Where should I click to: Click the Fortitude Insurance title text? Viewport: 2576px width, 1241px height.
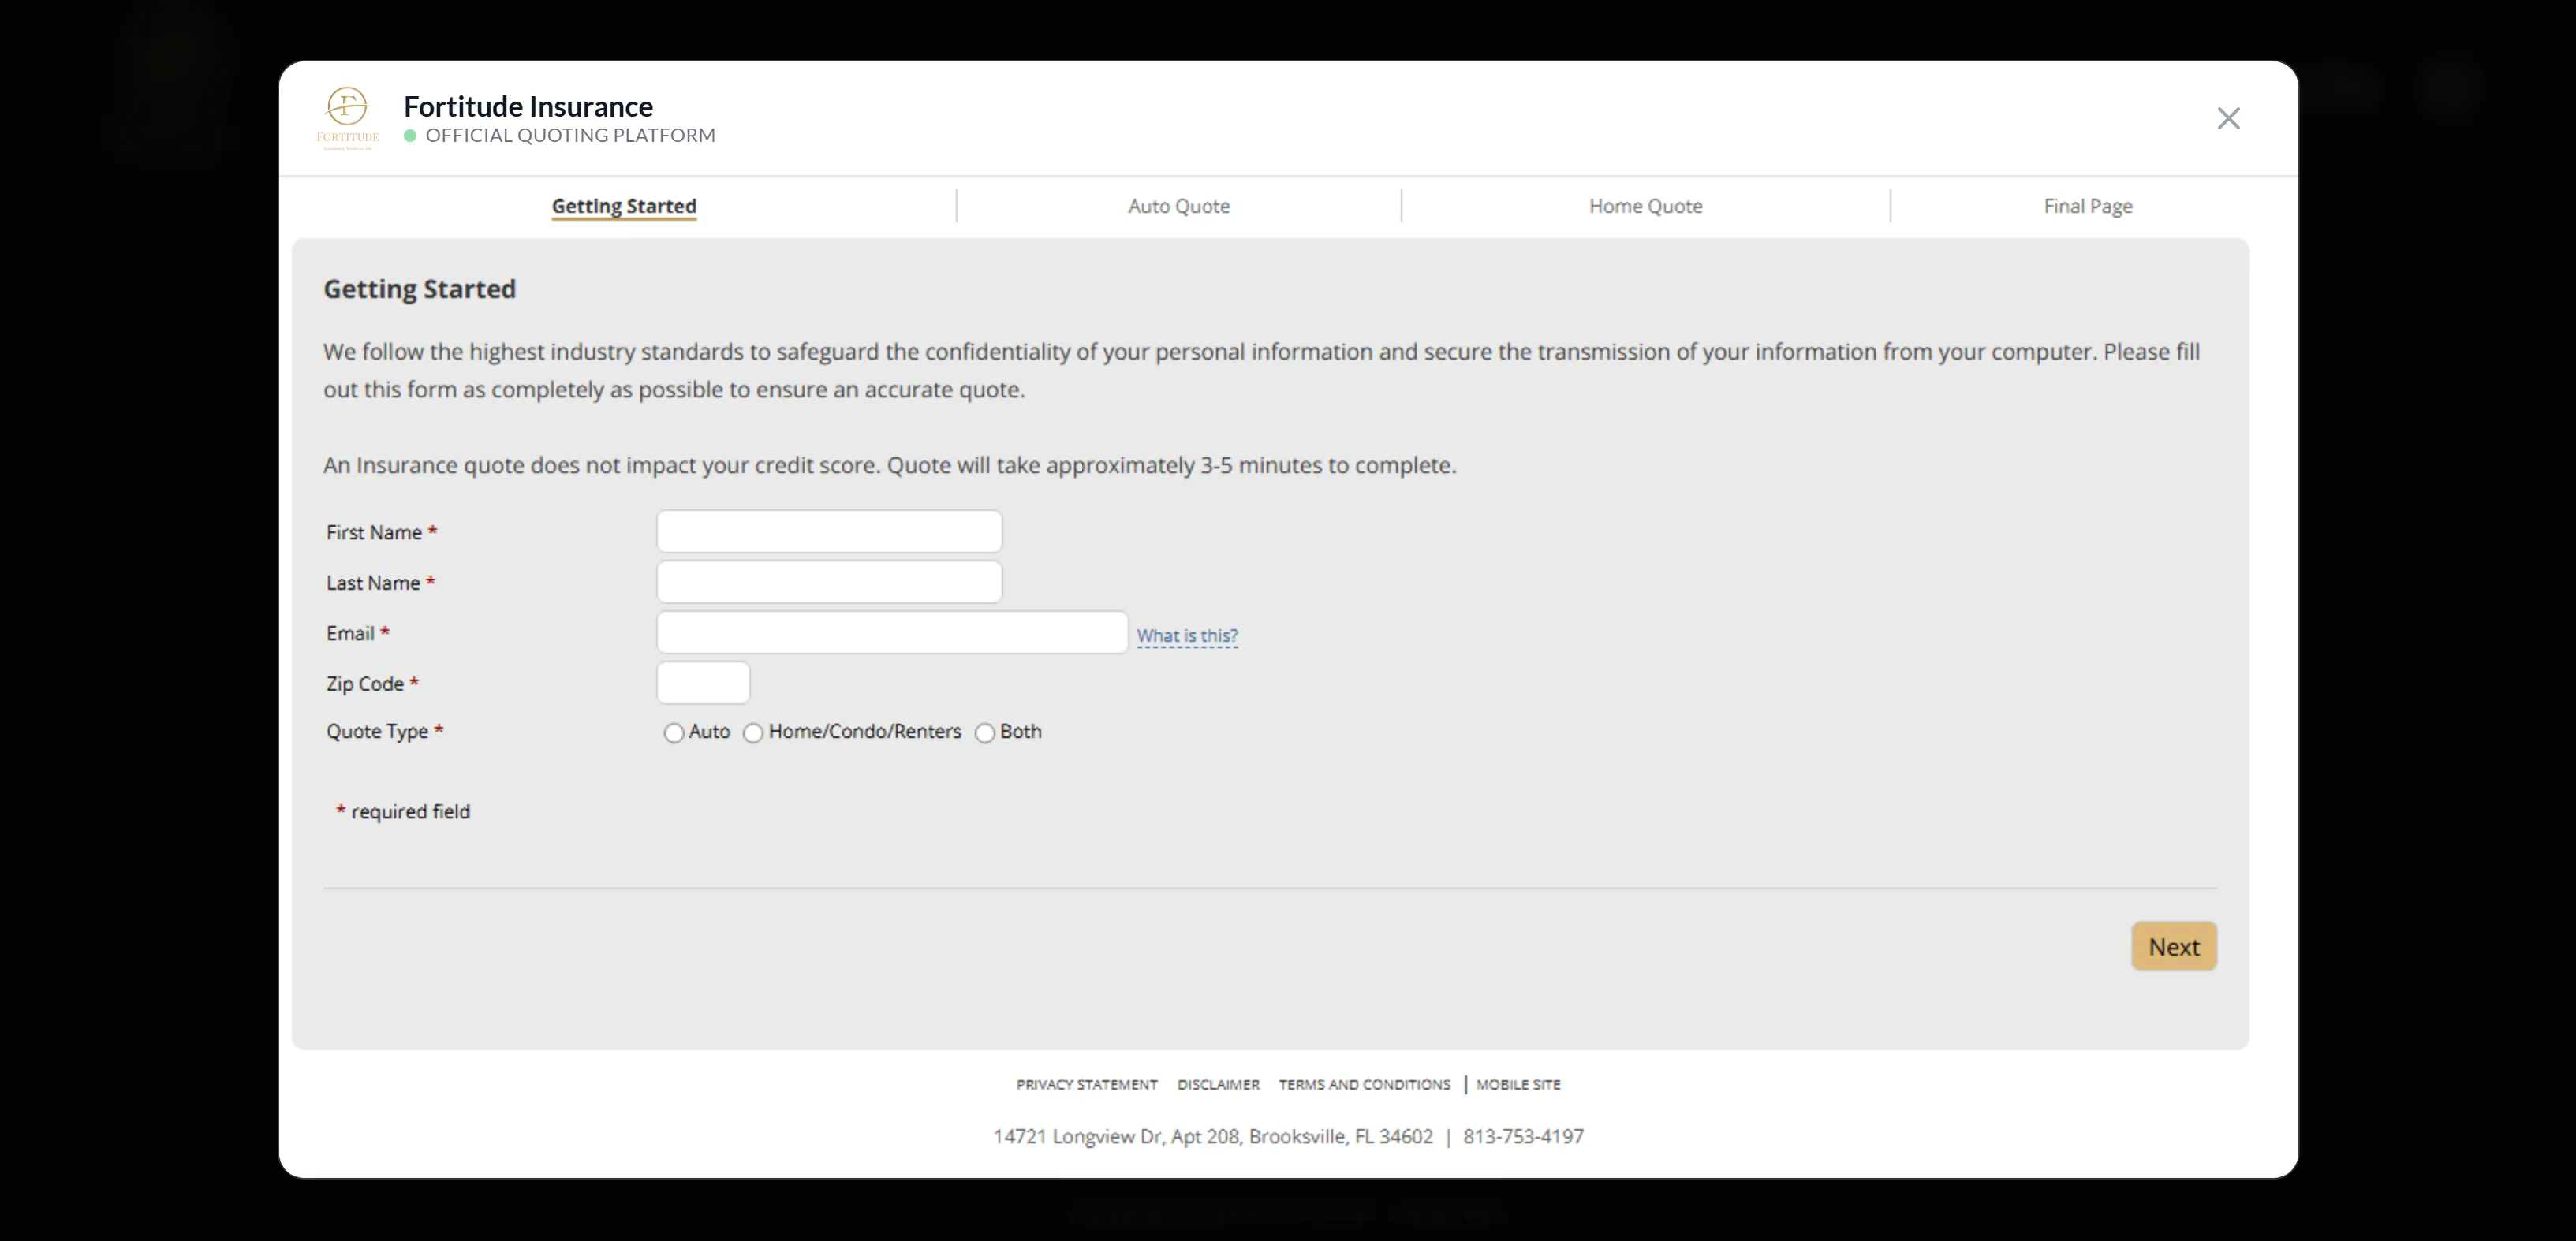[x=528, y=106]
